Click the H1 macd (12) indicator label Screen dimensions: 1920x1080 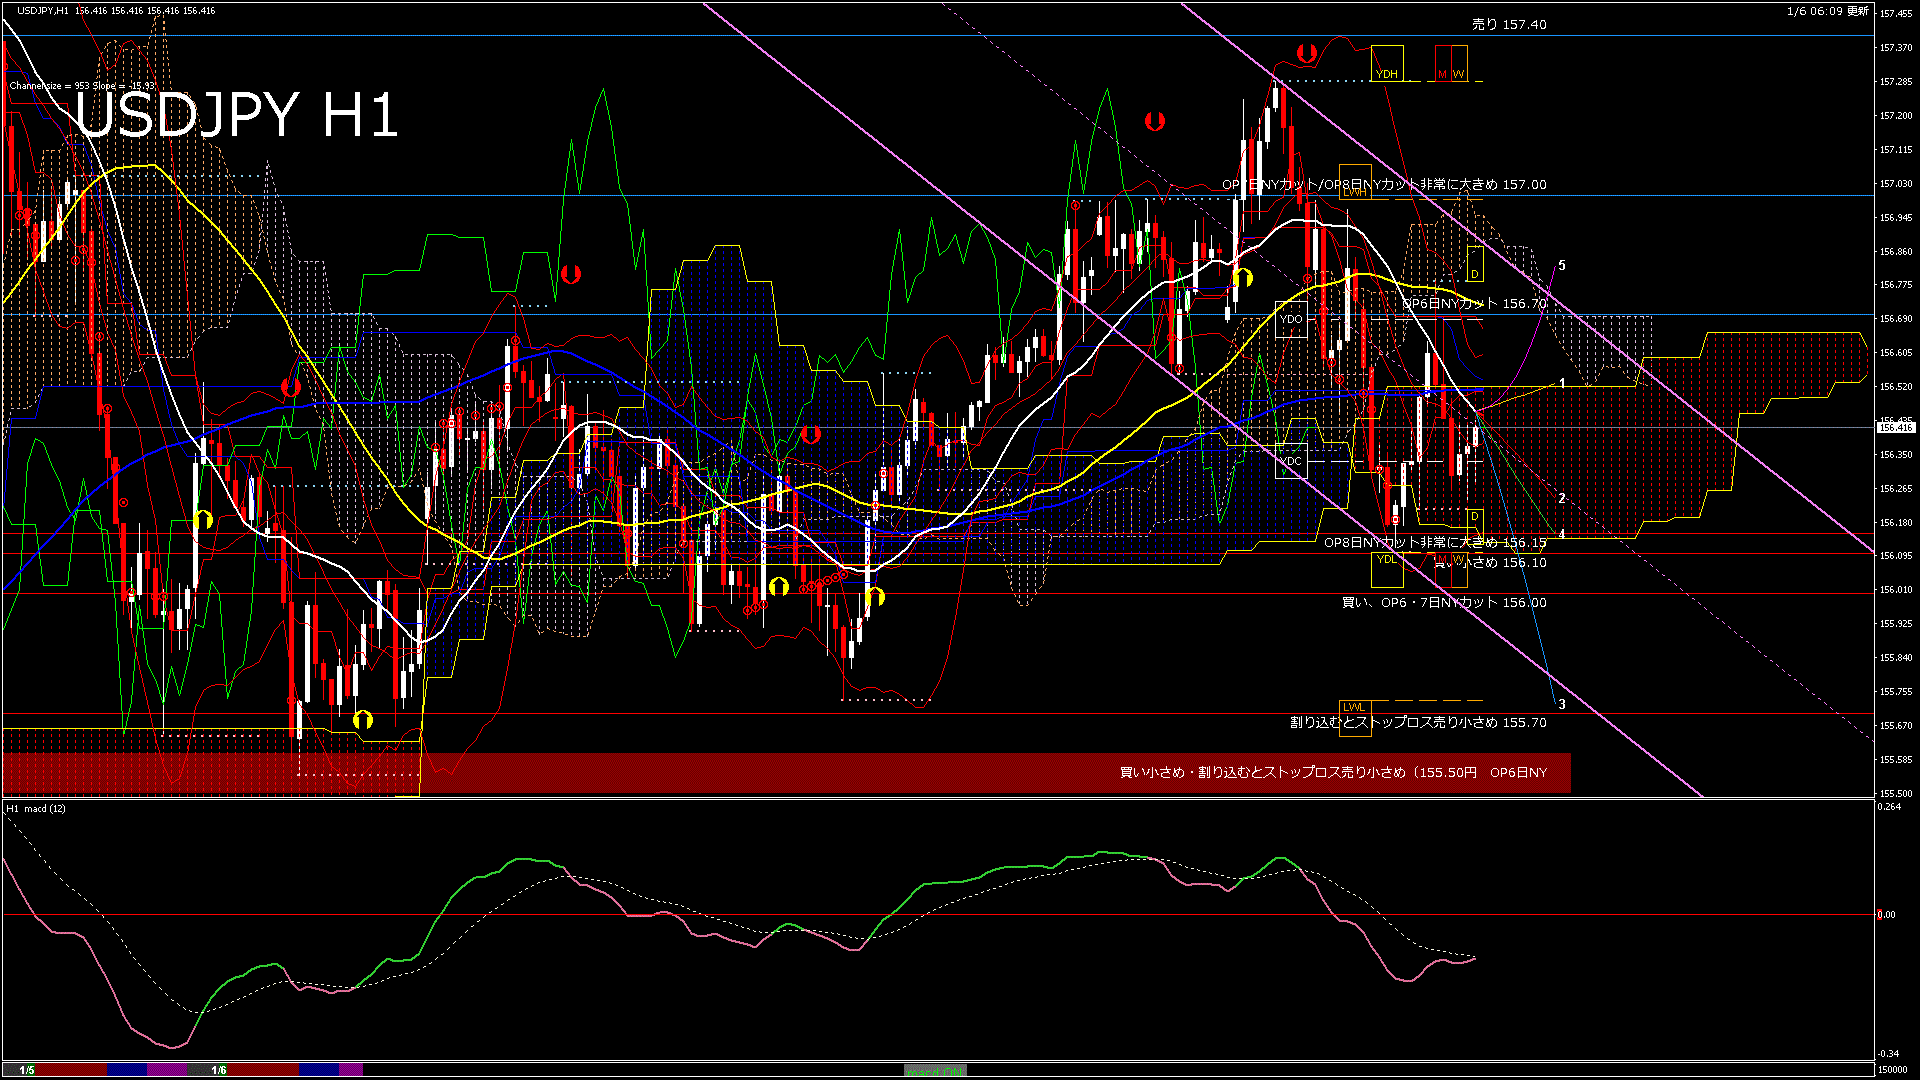click(x=36, y=808)
